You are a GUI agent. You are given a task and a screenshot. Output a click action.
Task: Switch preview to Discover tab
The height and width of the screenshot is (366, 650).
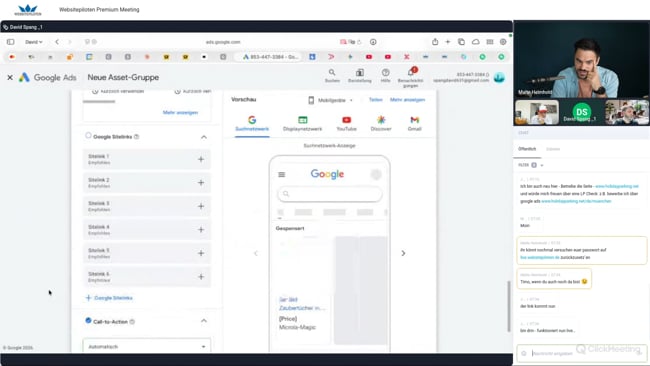[381, 124]
